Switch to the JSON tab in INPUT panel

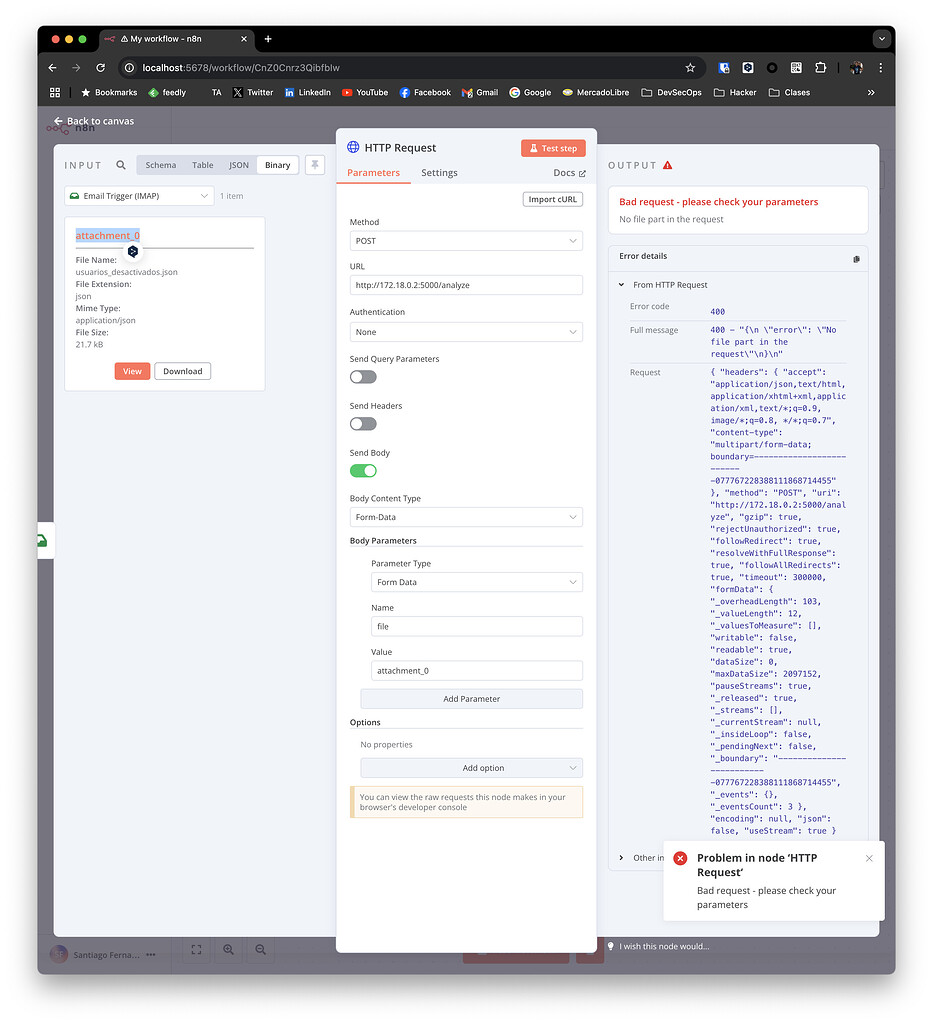(x=239, y=165)
